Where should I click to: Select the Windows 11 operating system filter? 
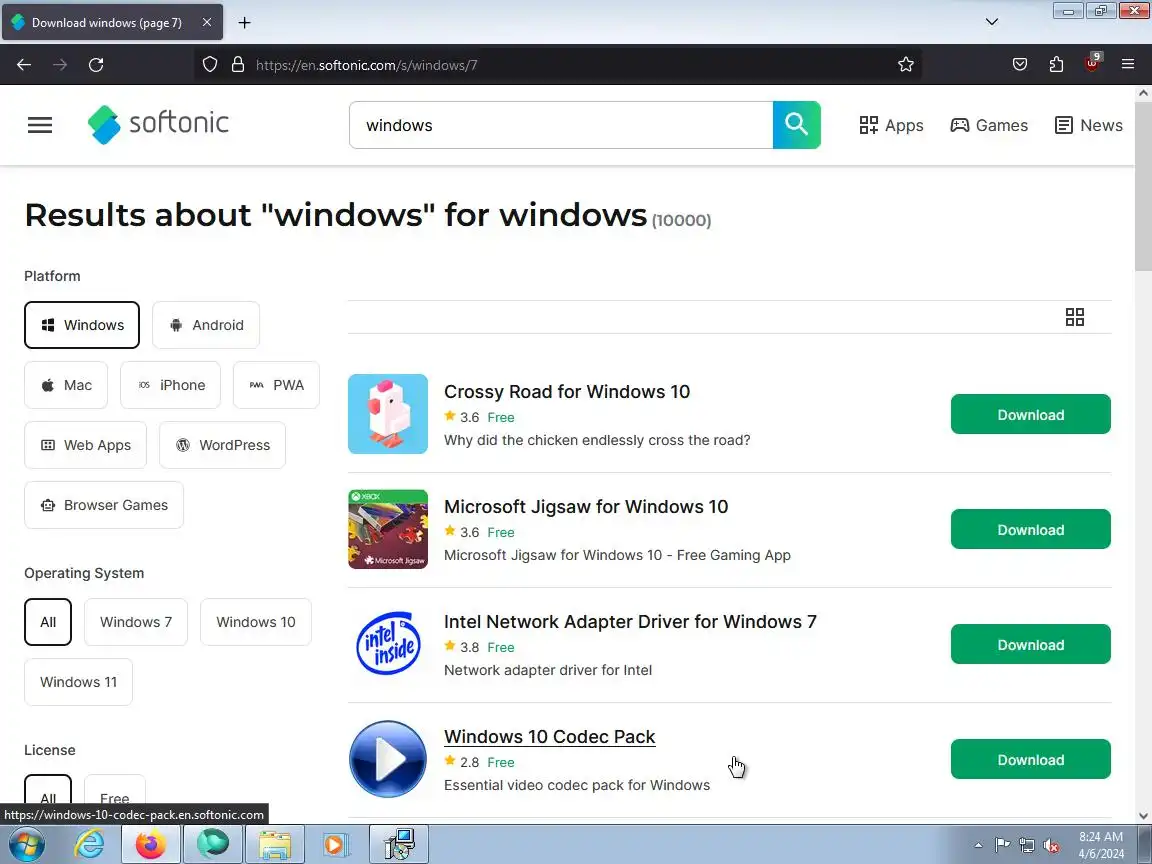[x=79, y=682]
